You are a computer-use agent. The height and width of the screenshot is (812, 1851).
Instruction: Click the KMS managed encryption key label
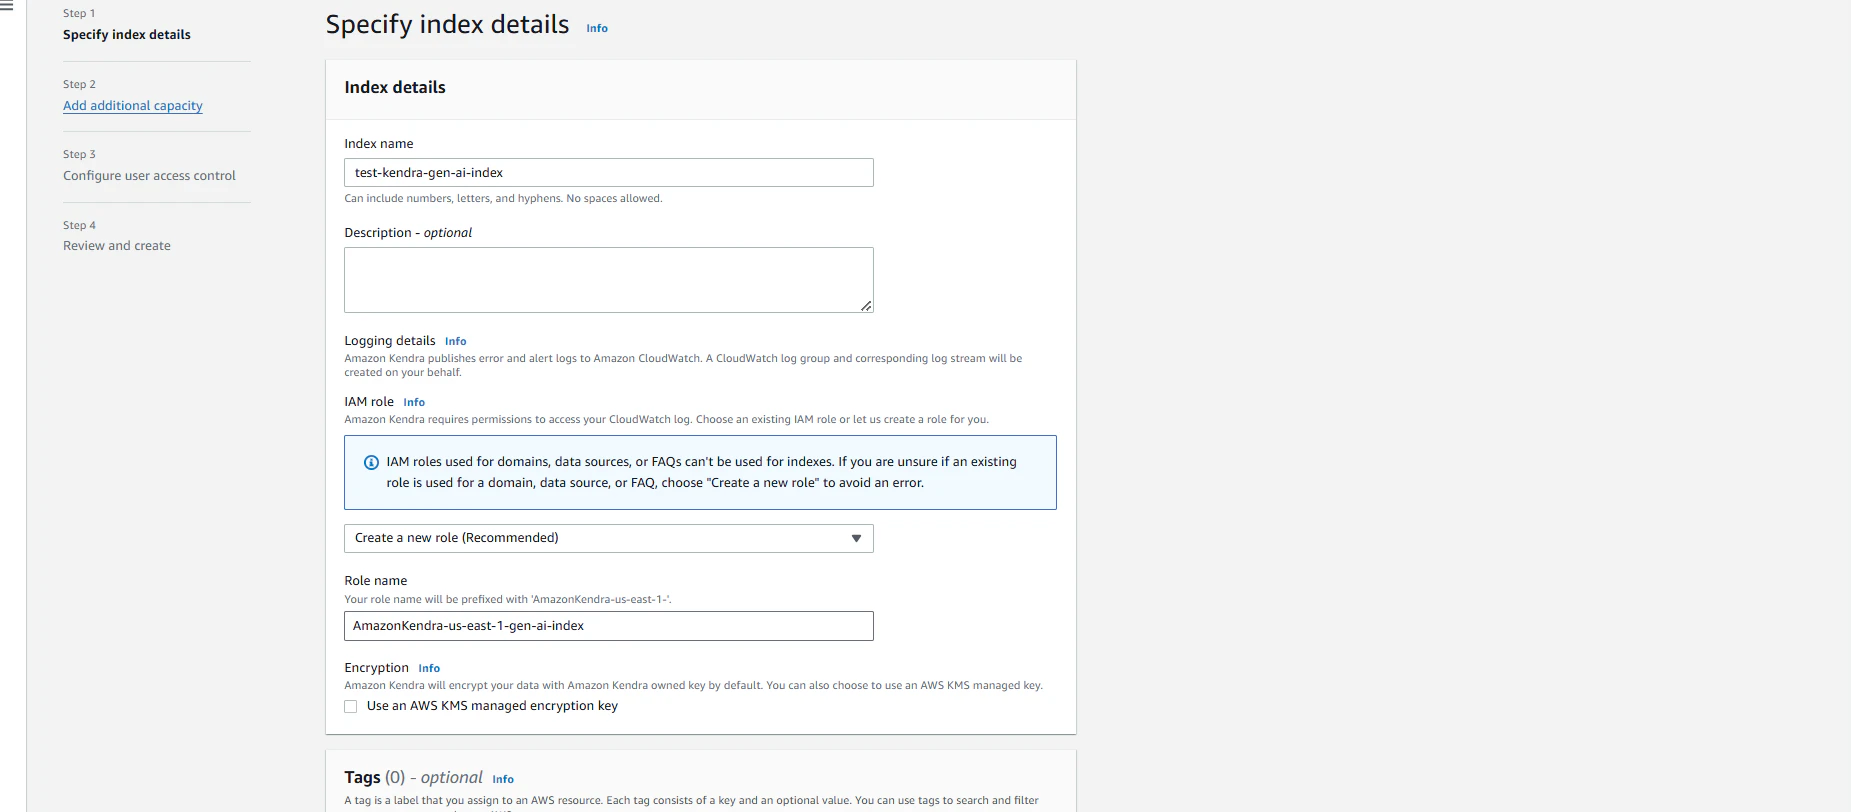coord(492,706)
